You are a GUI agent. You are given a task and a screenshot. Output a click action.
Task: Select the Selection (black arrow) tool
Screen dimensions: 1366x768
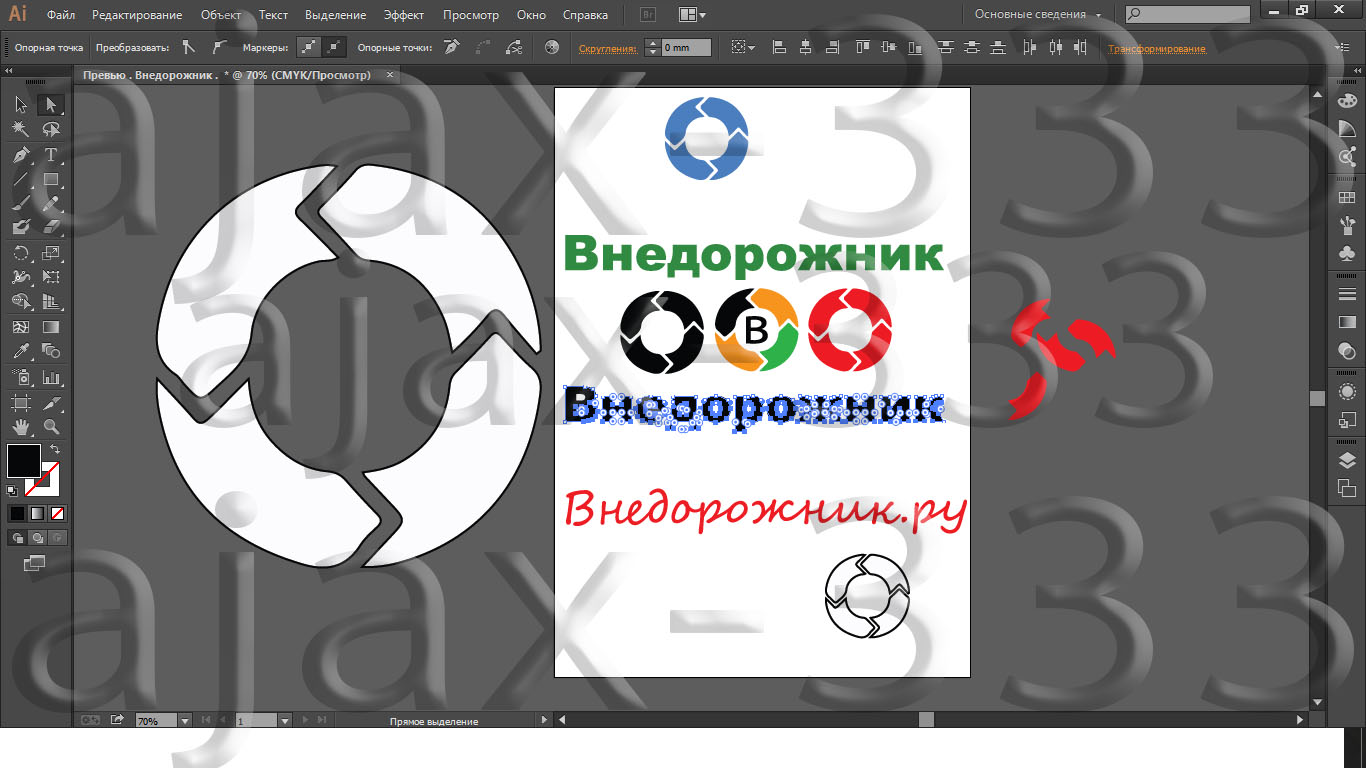click(x=21, y=105)
